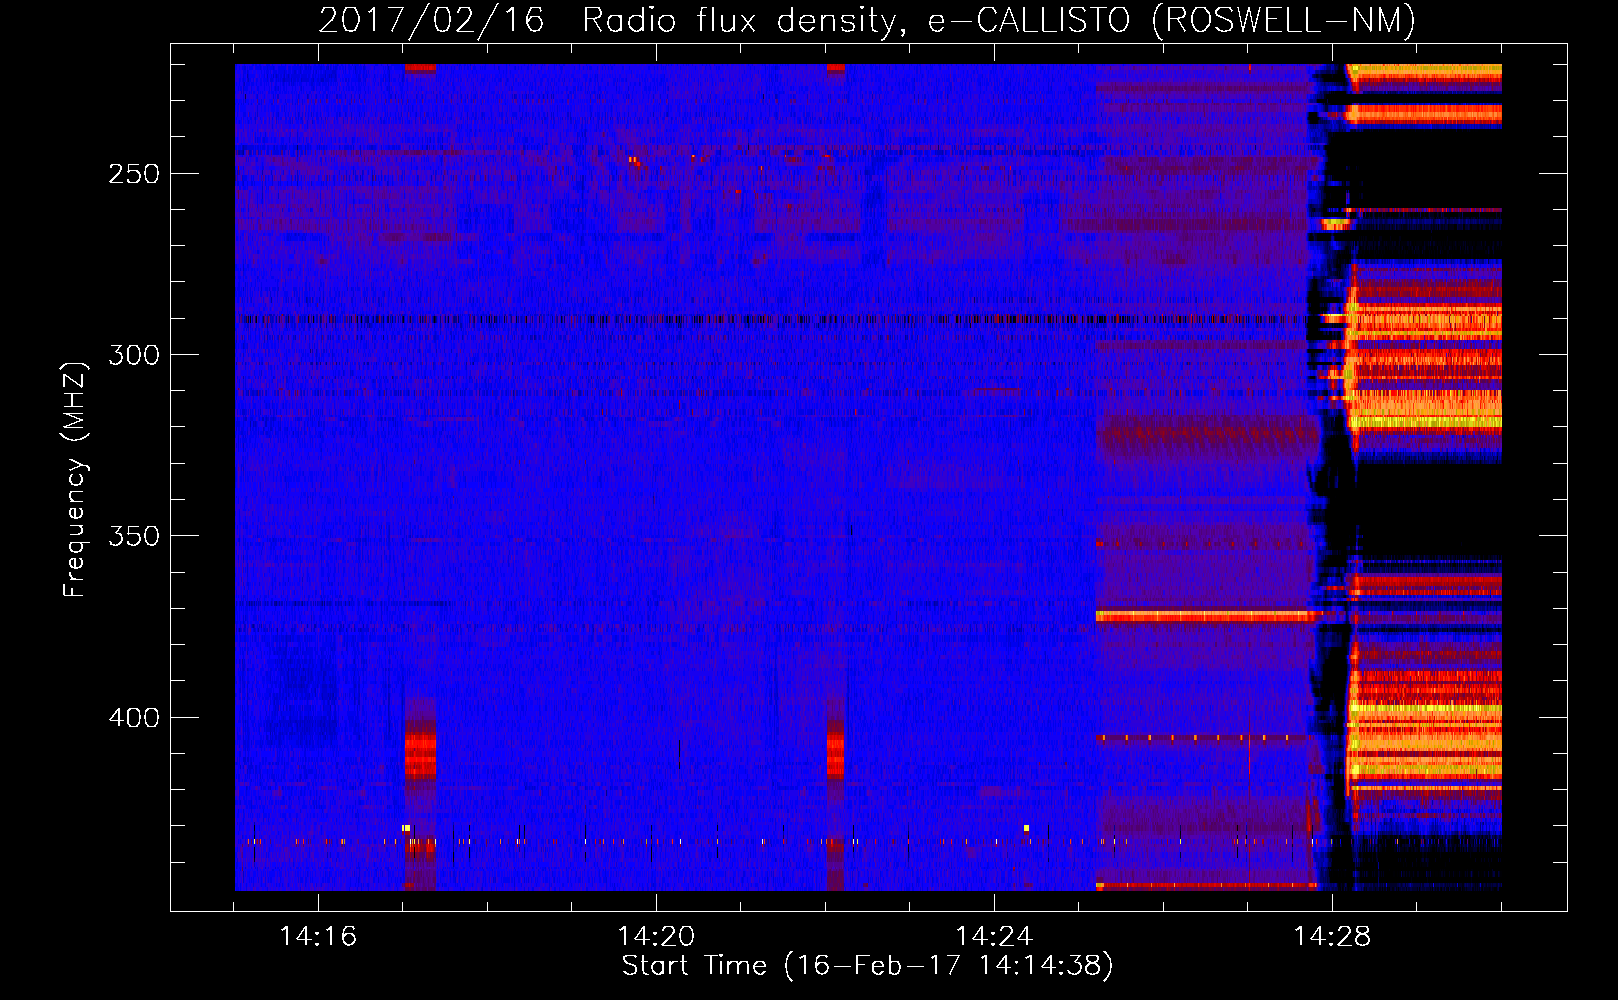
Task: Click the X-axis label "Start Time (16-Feb-17 14:14:38)"
Action: point(867,966)
